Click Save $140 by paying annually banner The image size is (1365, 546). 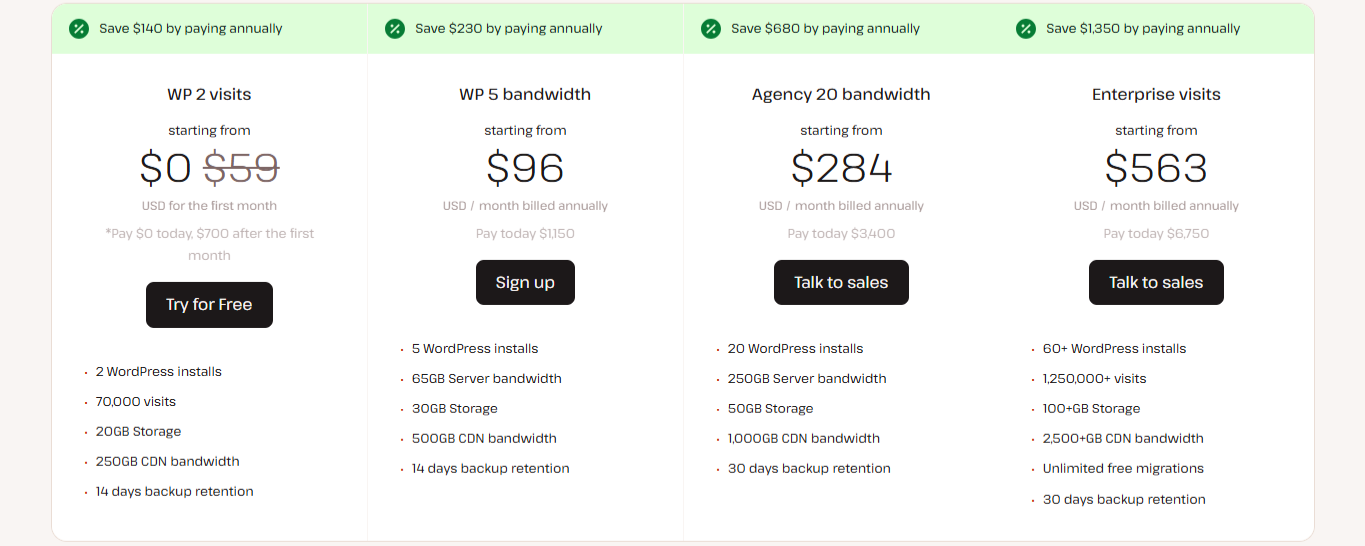[x=190, y=29]
